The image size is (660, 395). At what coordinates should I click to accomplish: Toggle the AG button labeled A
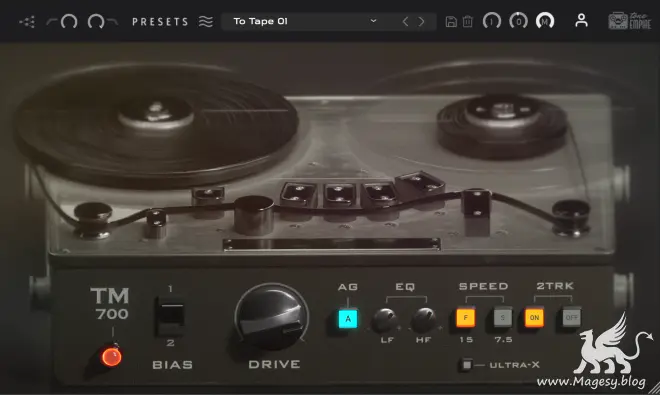click(348, 319)
